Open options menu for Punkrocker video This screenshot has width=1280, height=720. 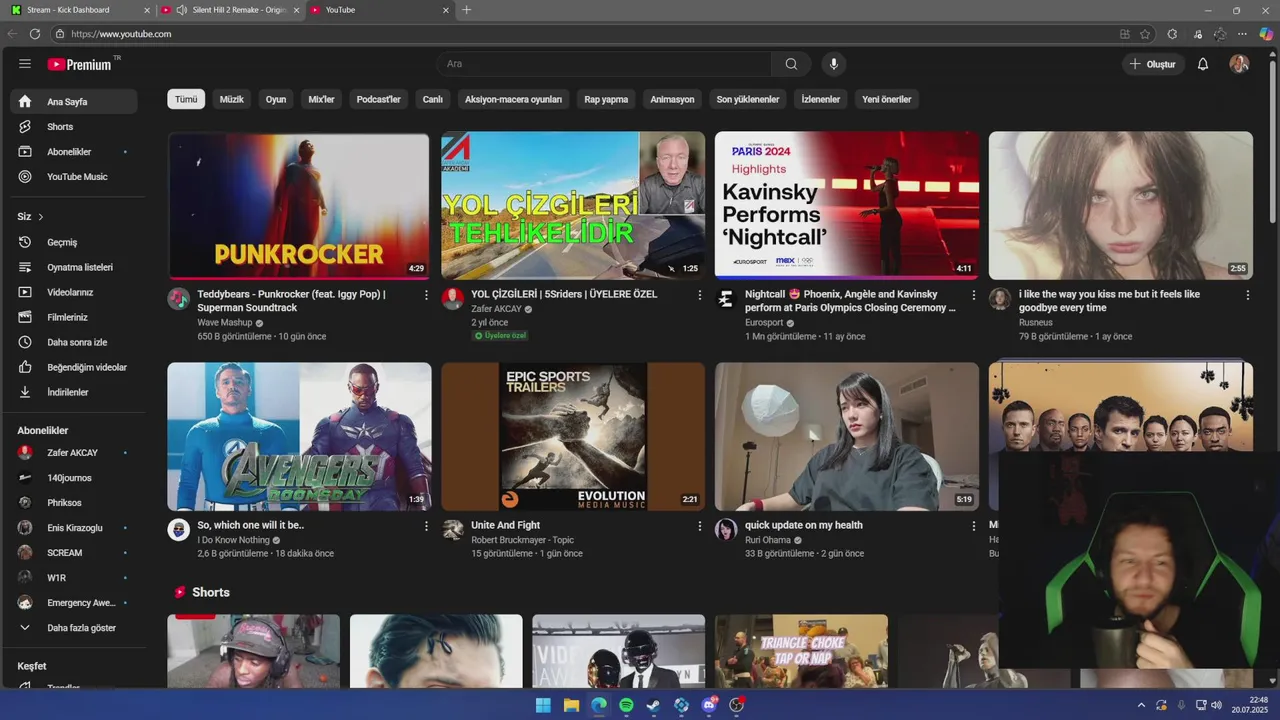[x=426, y=295]
